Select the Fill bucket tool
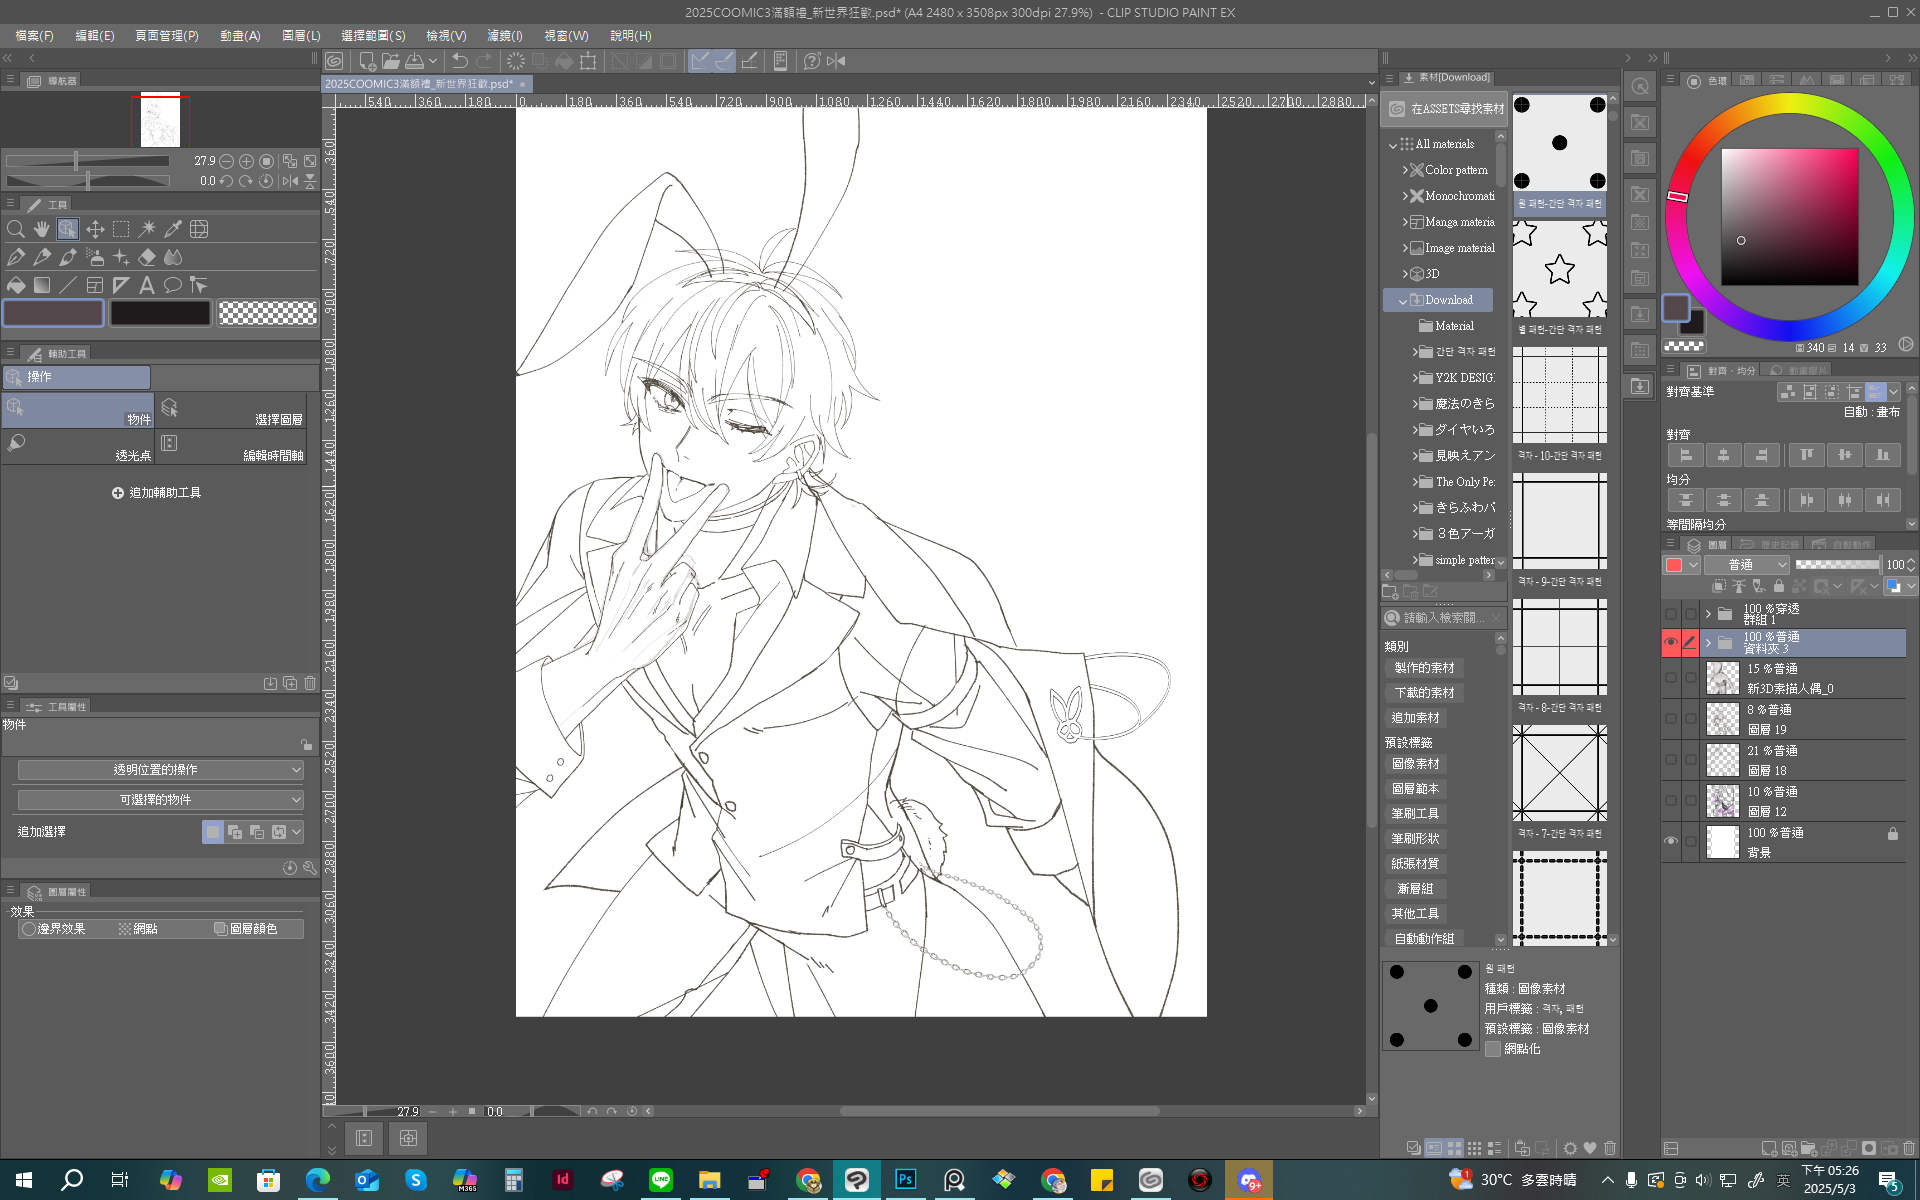 tap(16, 285)
